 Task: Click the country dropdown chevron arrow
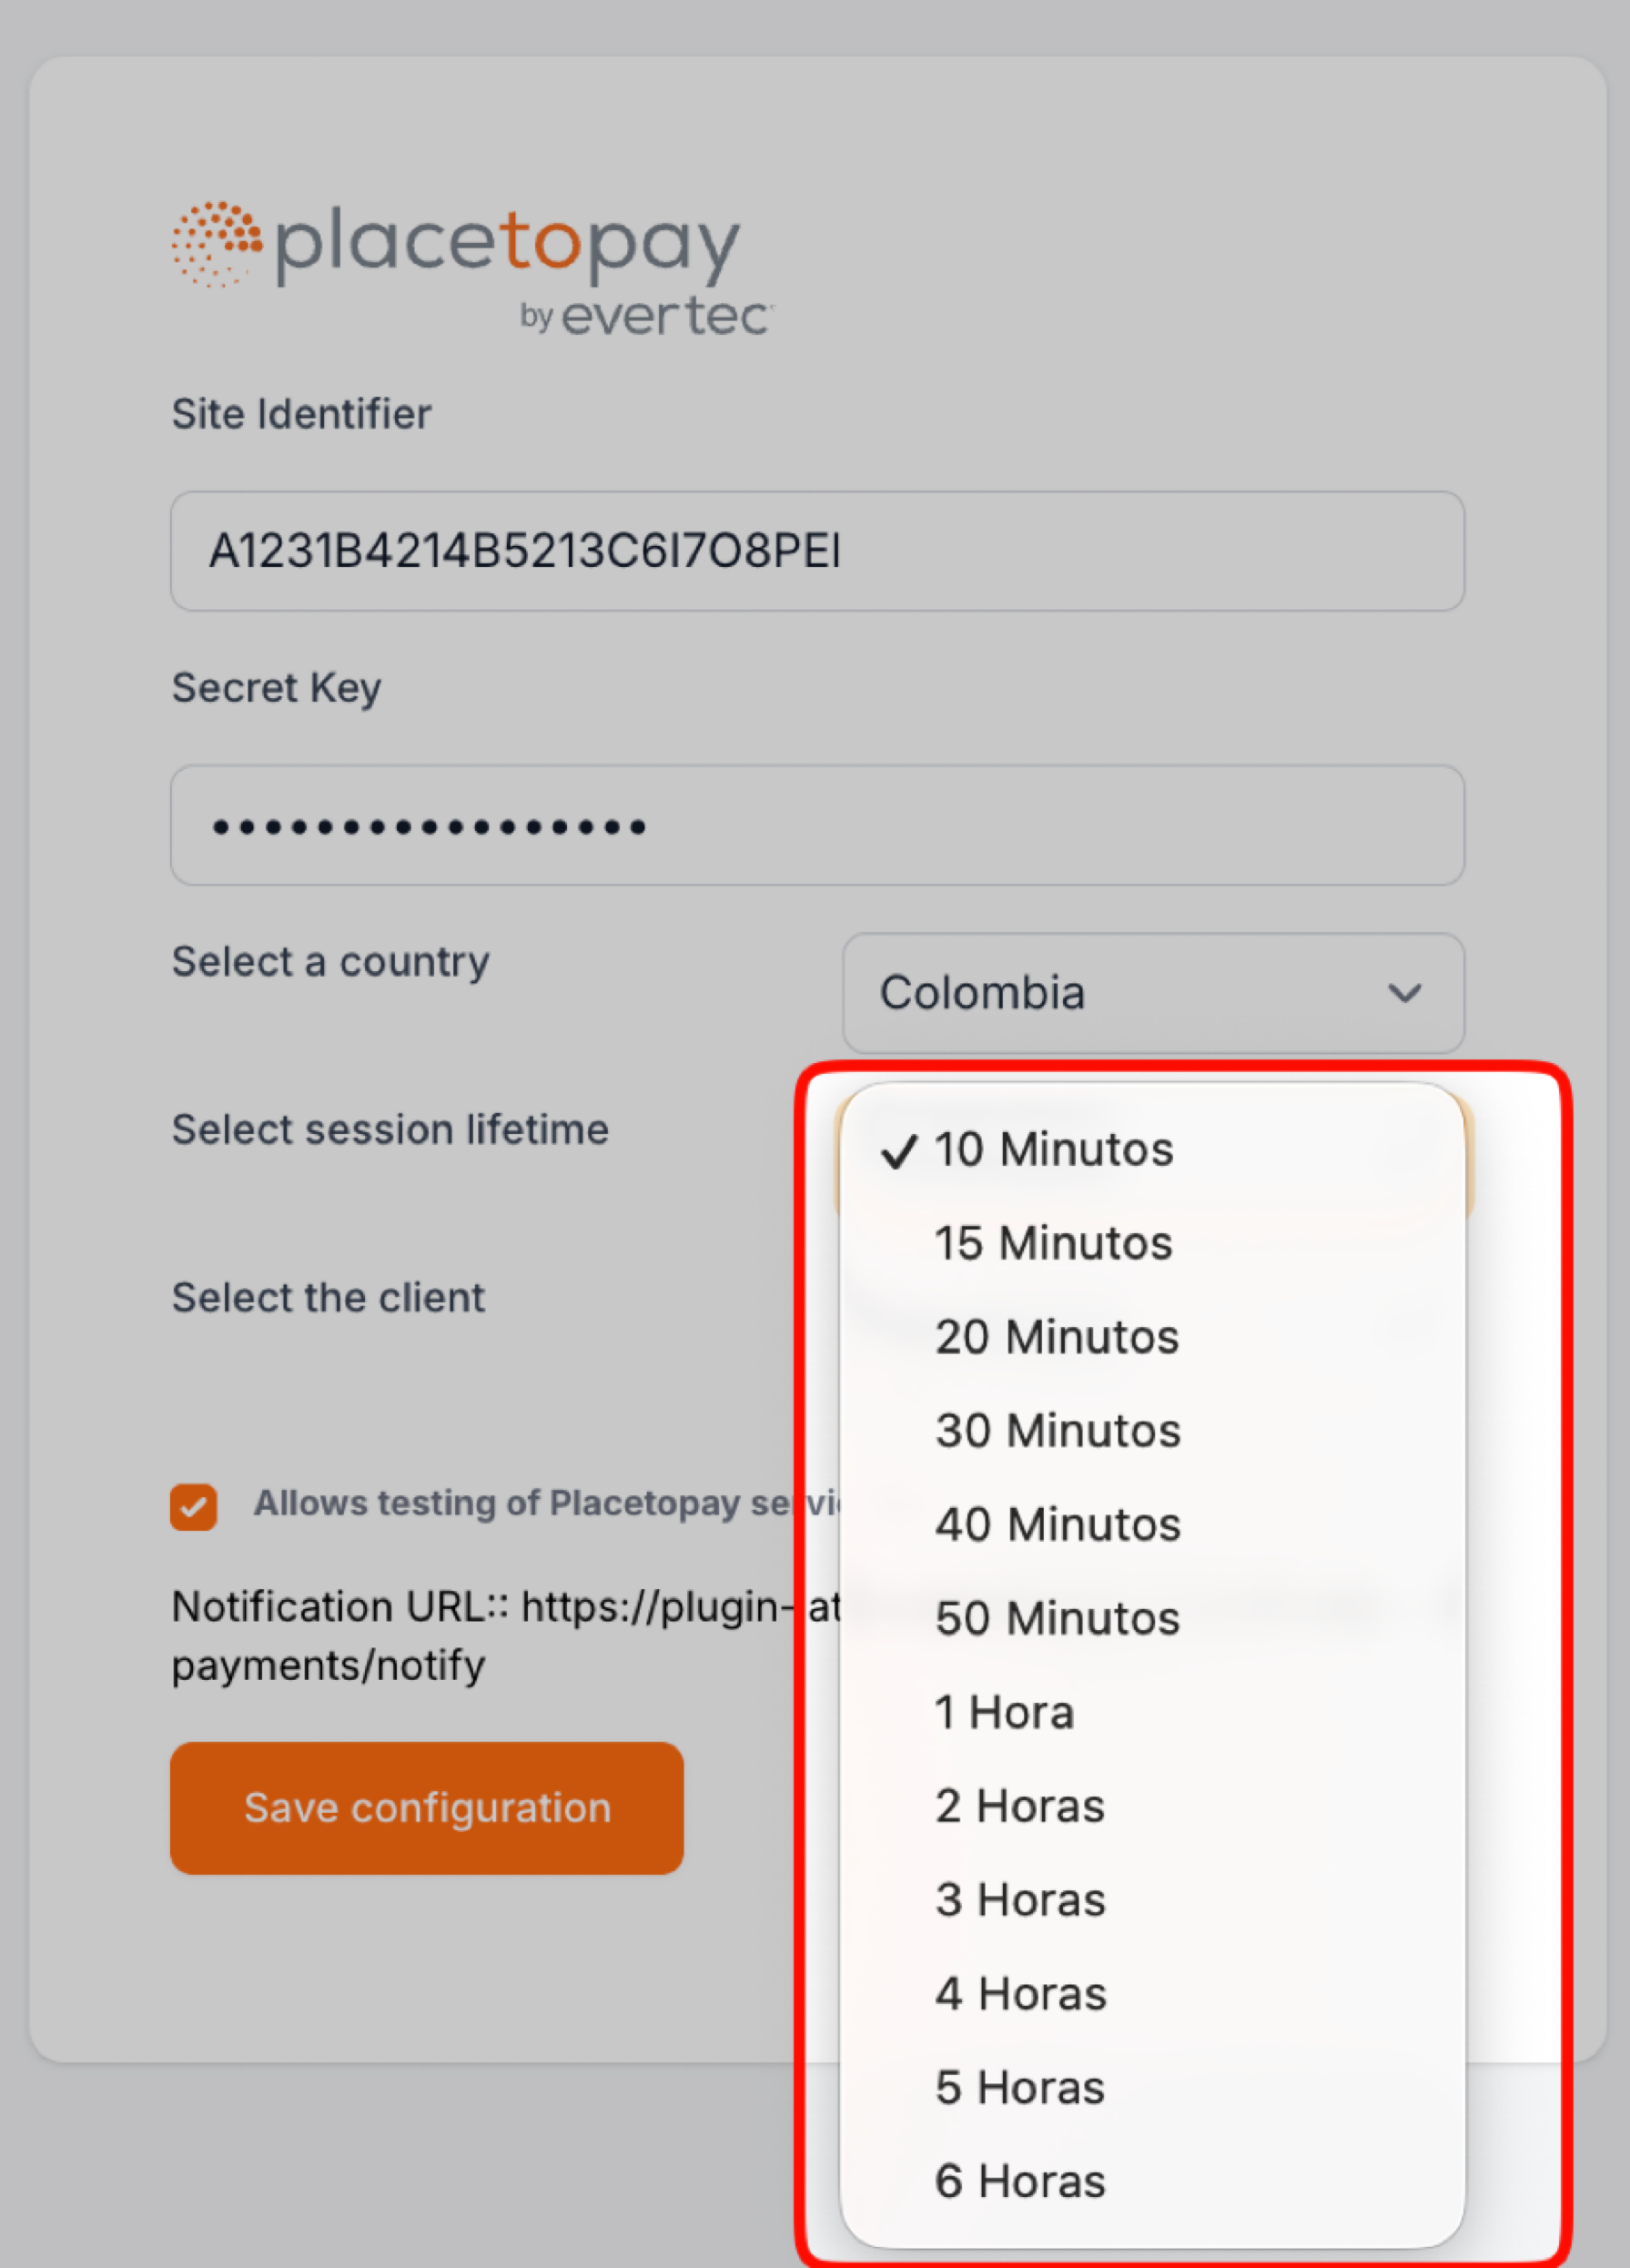pyautogui.click(x=1404, y=993)
